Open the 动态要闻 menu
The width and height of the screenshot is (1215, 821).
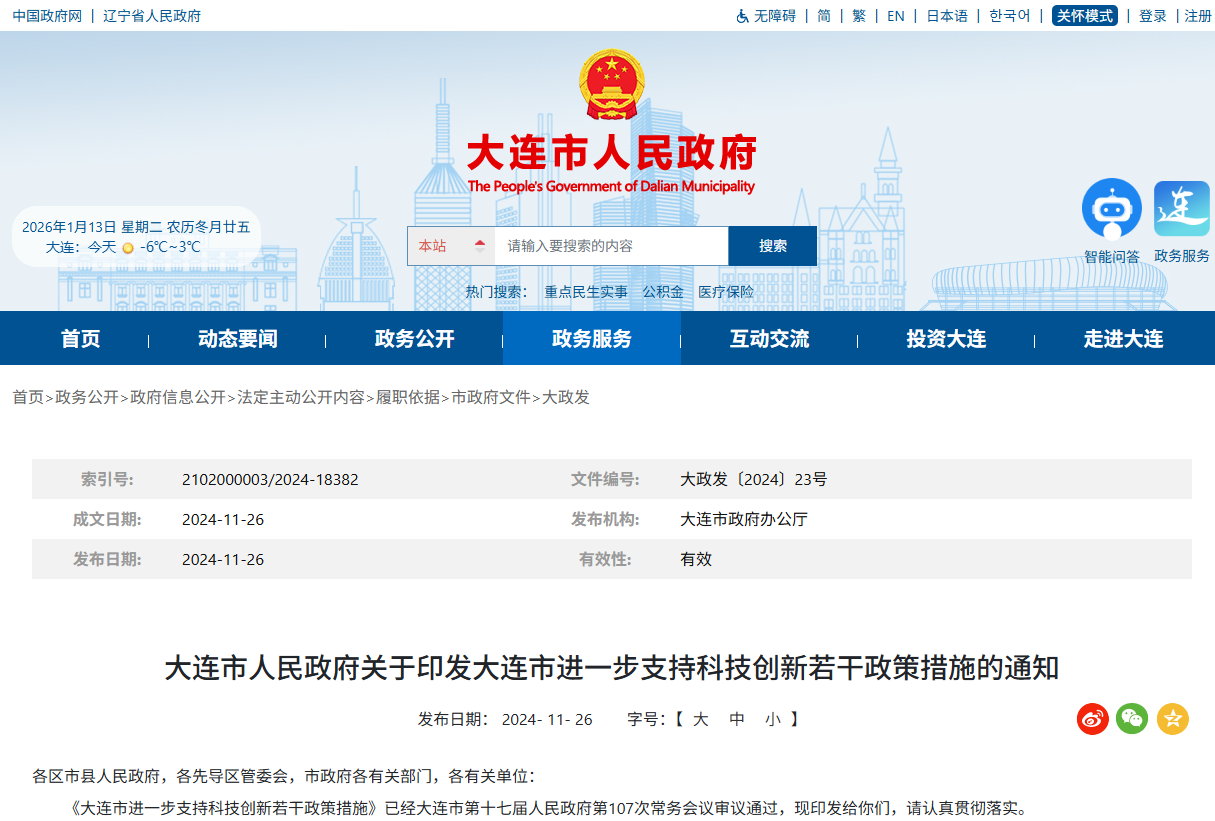238,338
